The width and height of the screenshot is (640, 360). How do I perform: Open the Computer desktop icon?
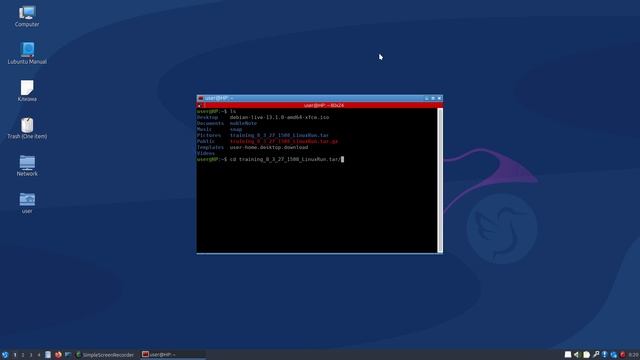point(27,16)
